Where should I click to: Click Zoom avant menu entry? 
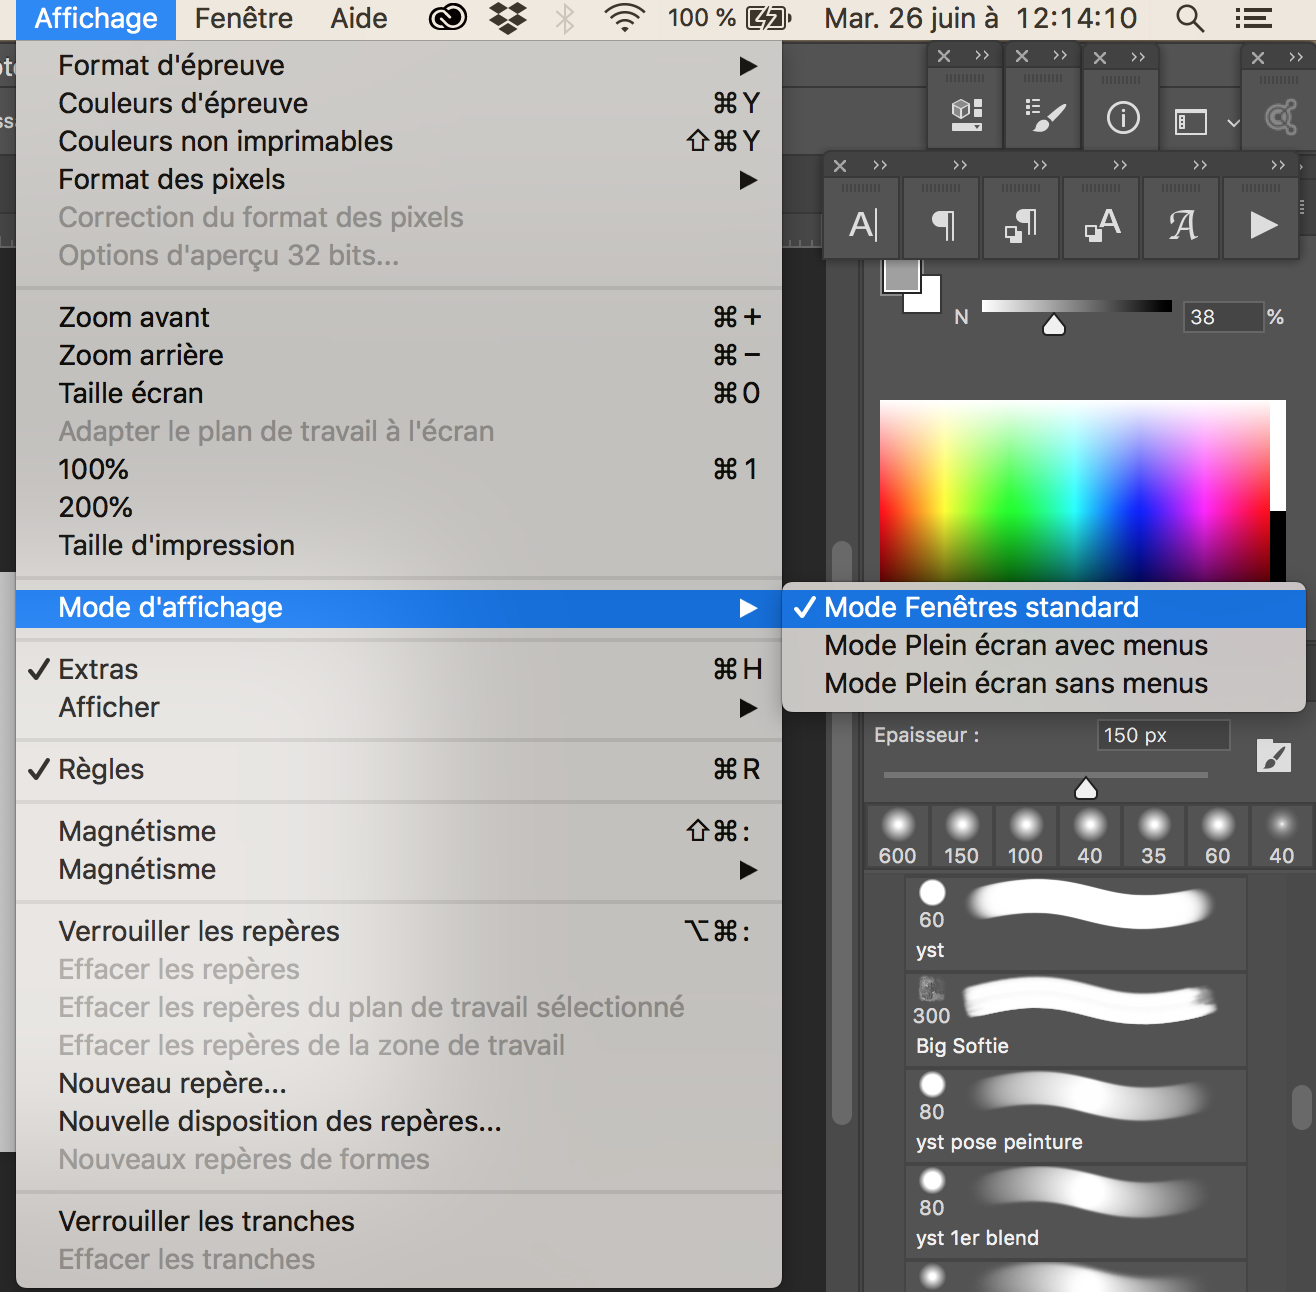pos(134,317)
